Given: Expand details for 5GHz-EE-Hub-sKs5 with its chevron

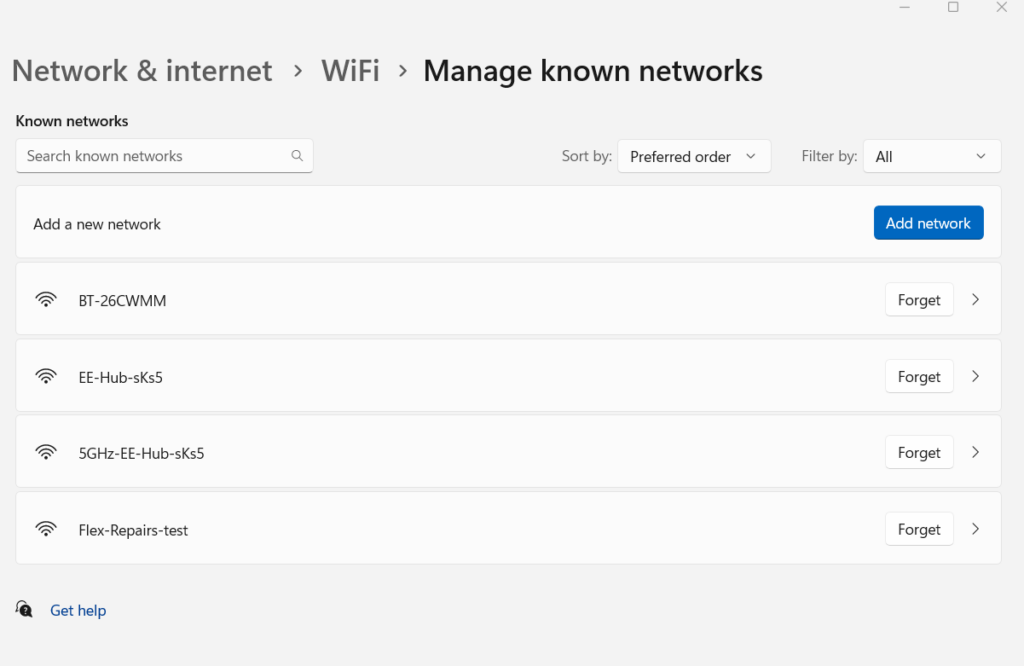Looking at the screenshot, I should (x=975, y=452).
